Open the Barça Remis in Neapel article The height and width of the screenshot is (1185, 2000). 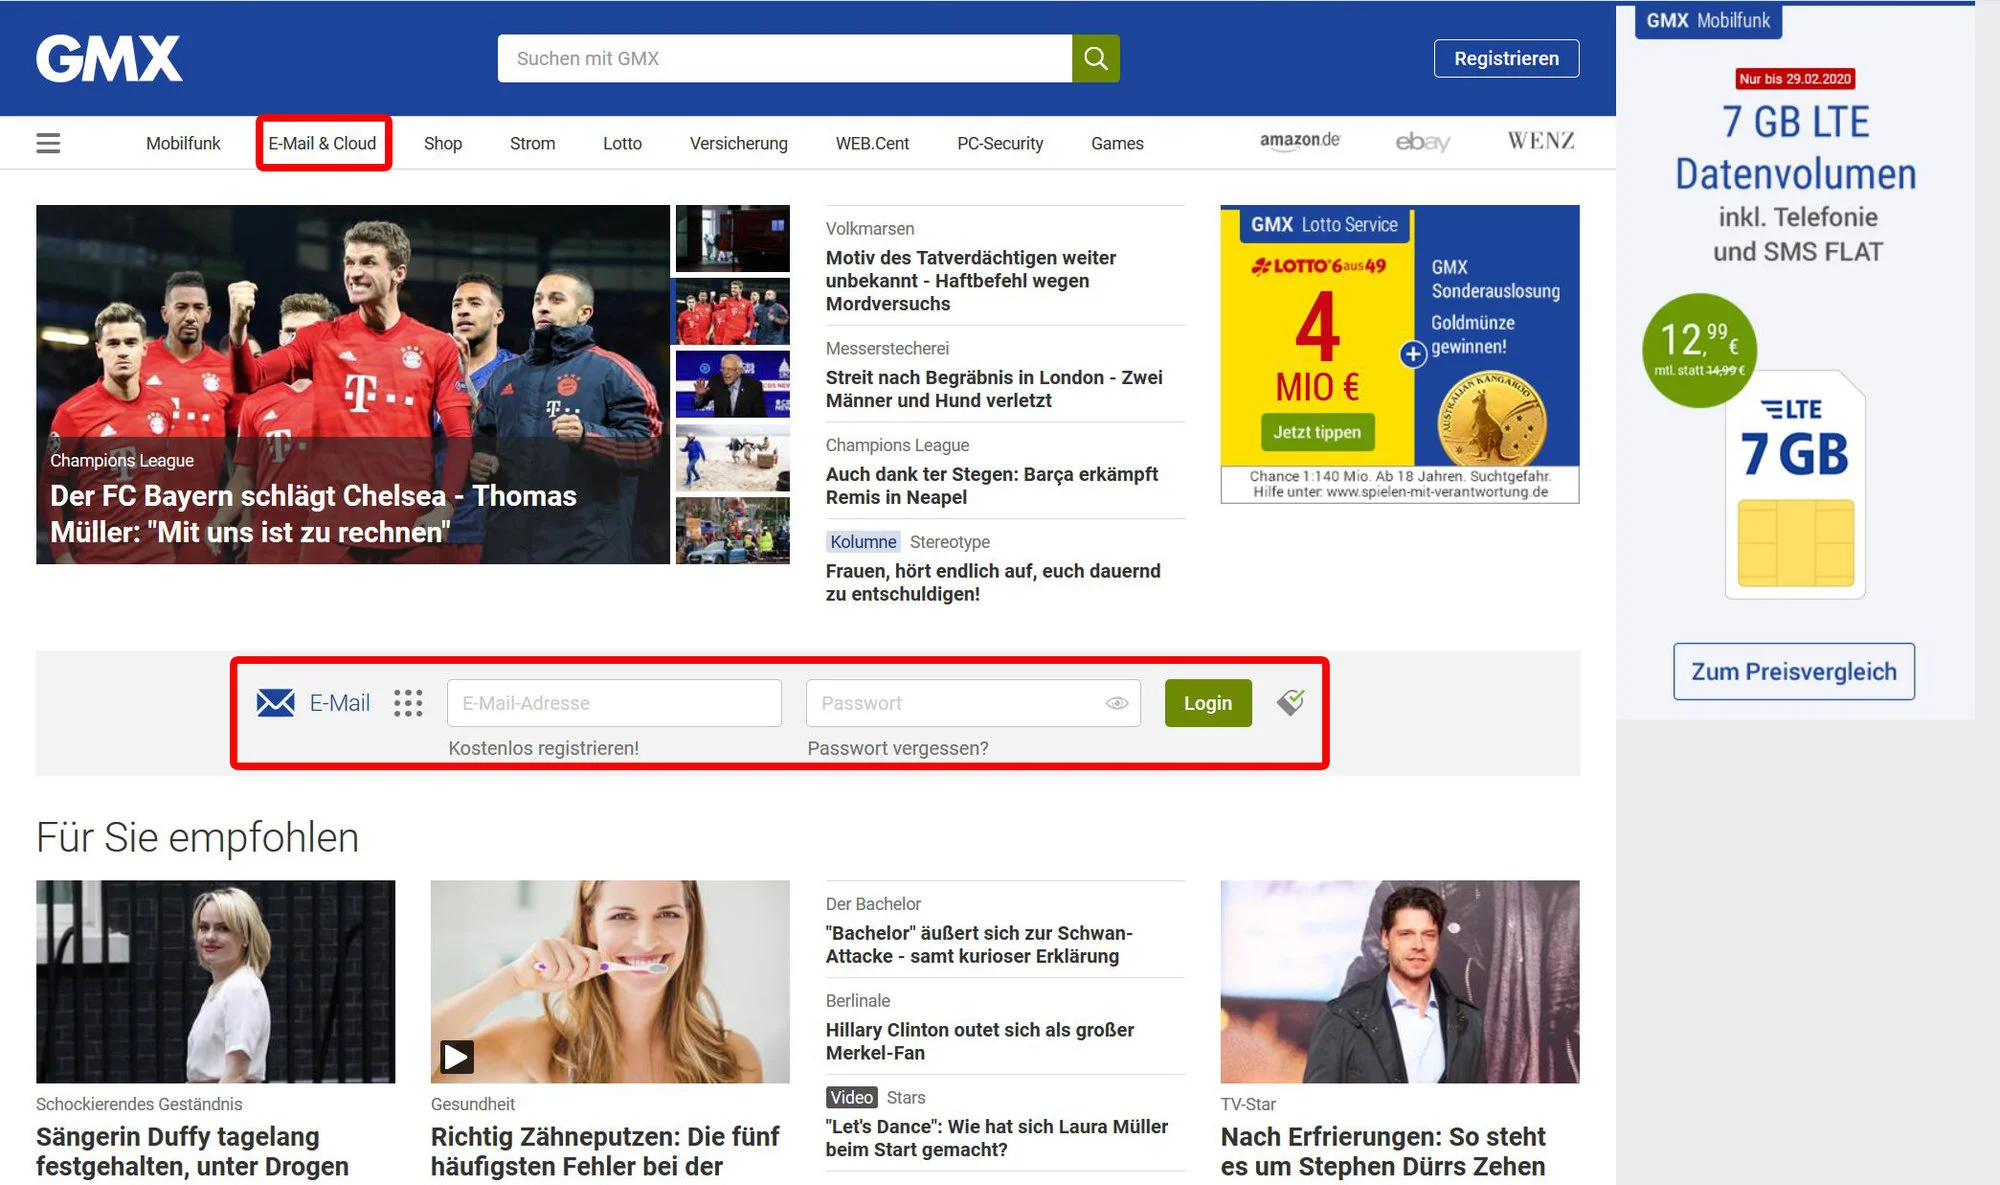[992, 486]
